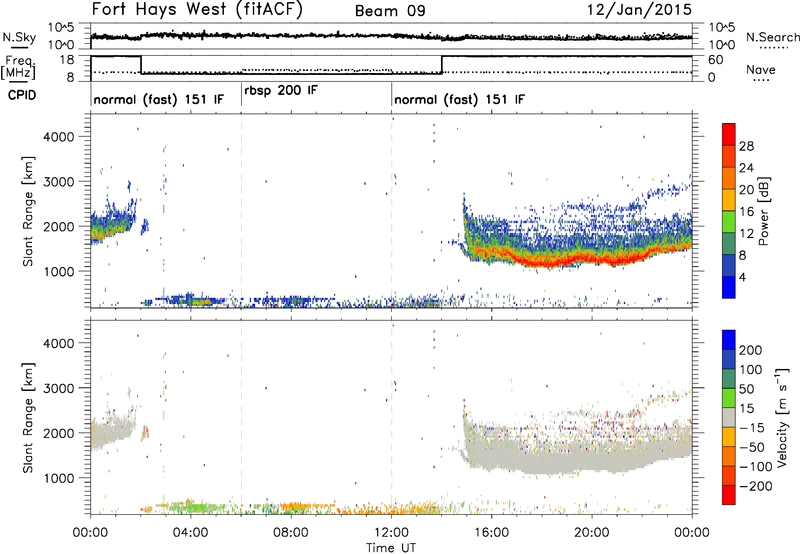Click the gray segment of Velocity colorbar
This screenshot has height=554, width=800.
click(729, 417)
